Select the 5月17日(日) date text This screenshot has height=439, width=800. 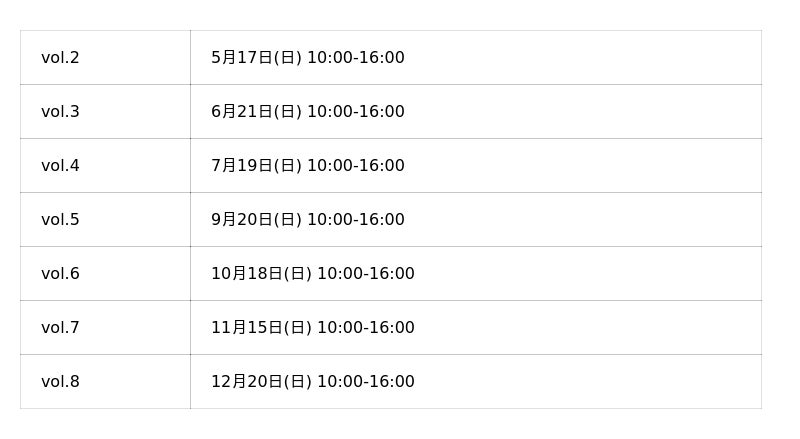[x=256, y=58]
